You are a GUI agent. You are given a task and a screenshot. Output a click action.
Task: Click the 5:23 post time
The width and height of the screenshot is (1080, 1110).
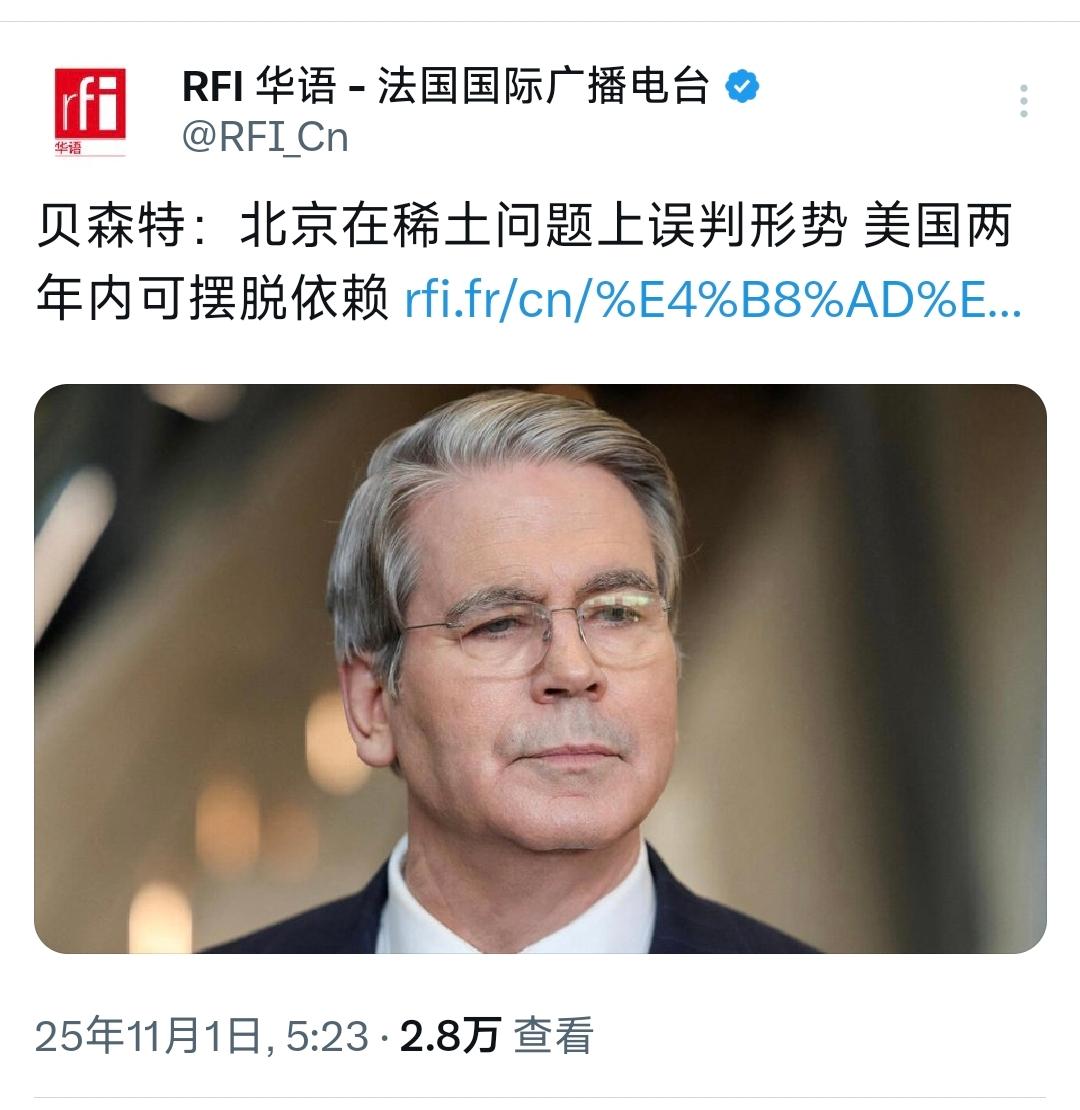(327, 1036)
